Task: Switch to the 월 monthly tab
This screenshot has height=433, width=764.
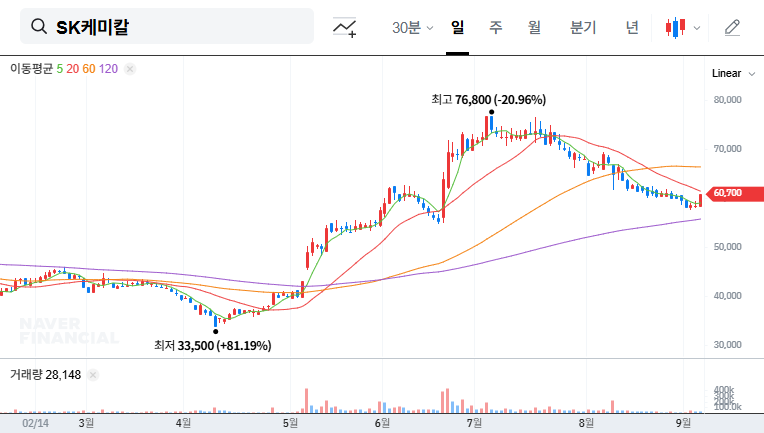Action: (x=534, y=27)
